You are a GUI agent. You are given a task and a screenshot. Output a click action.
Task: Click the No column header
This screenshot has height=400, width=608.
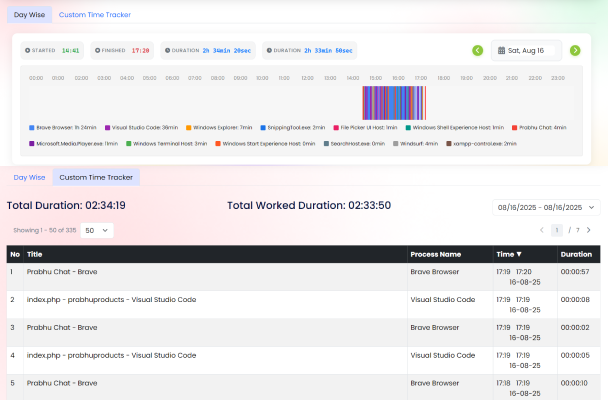pos(15,254)
